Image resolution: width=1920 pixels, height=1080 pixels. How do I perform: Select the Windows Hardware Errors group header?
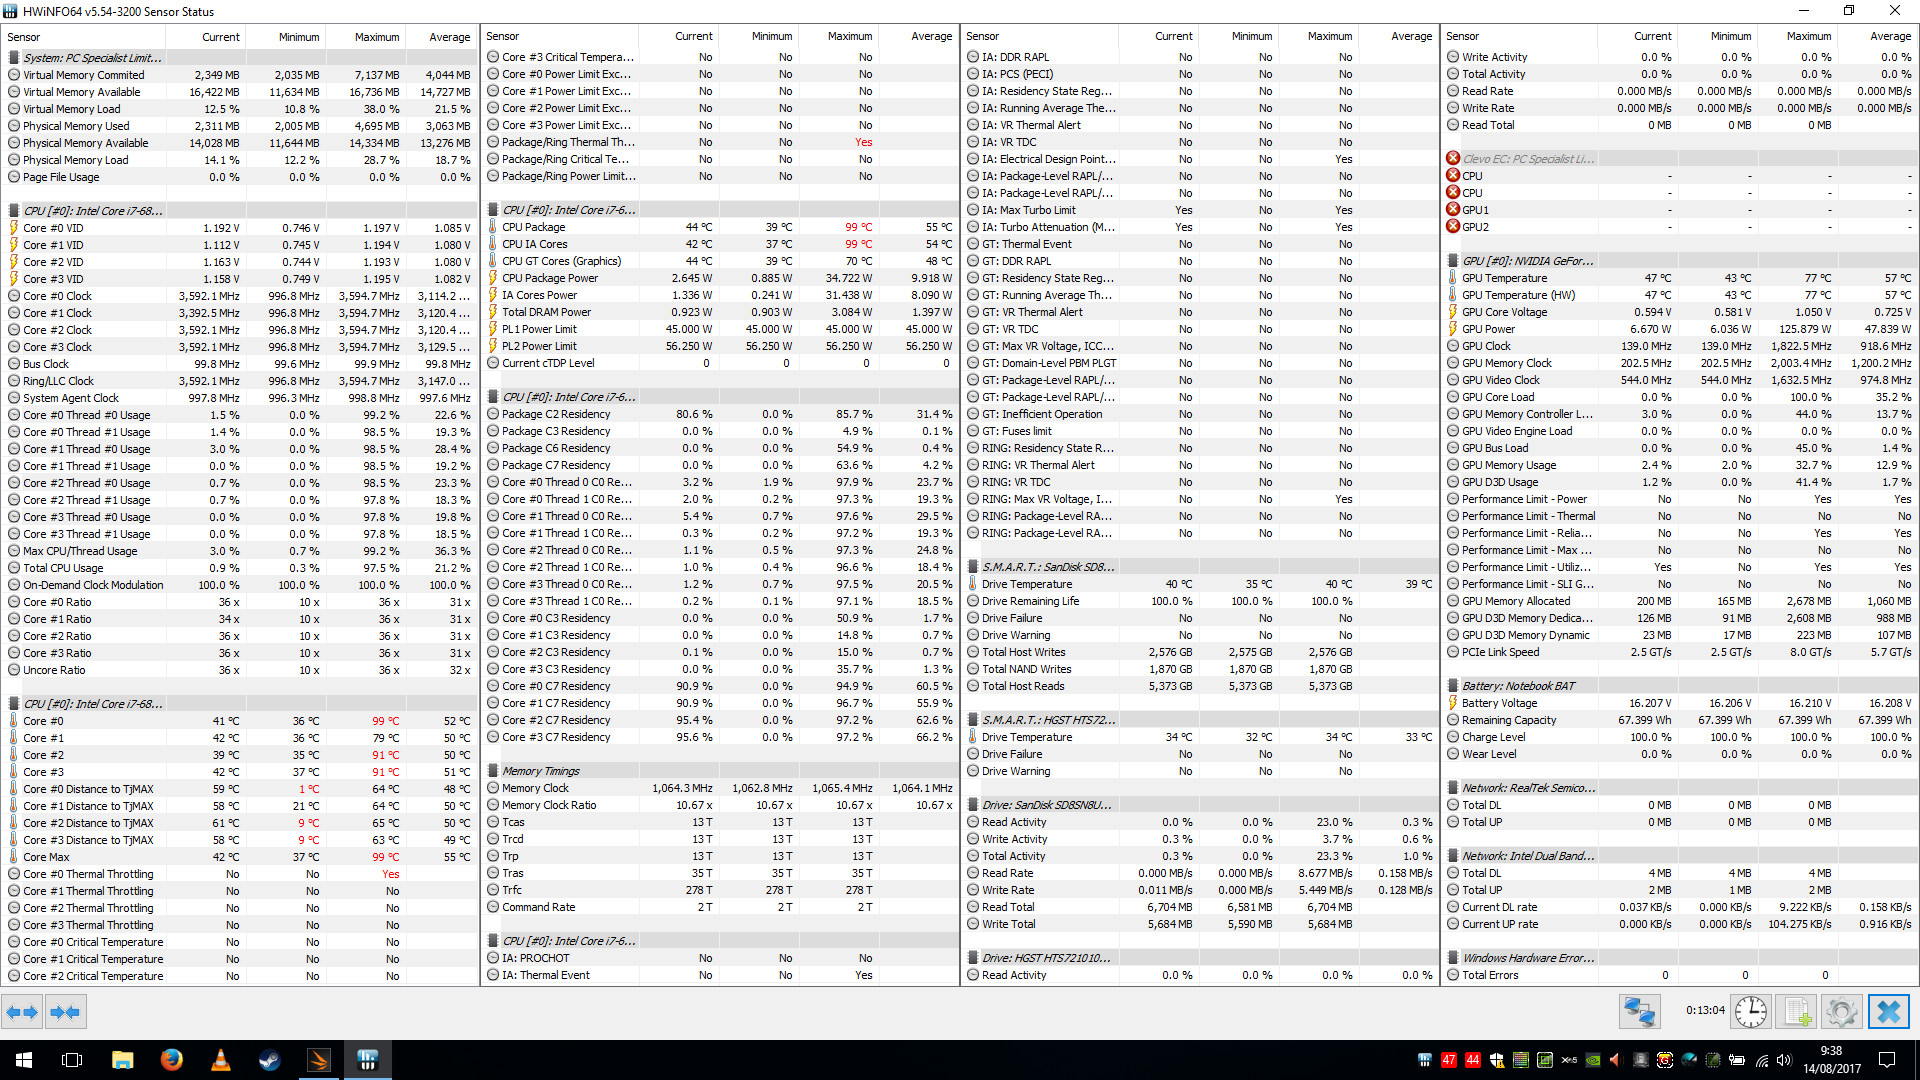(1679, 958)
